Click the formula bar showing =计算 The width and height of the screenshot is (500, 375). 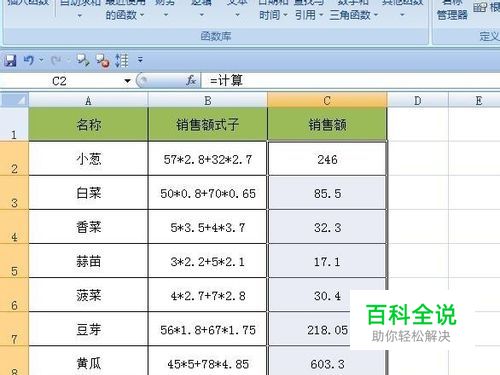[350, 81]
